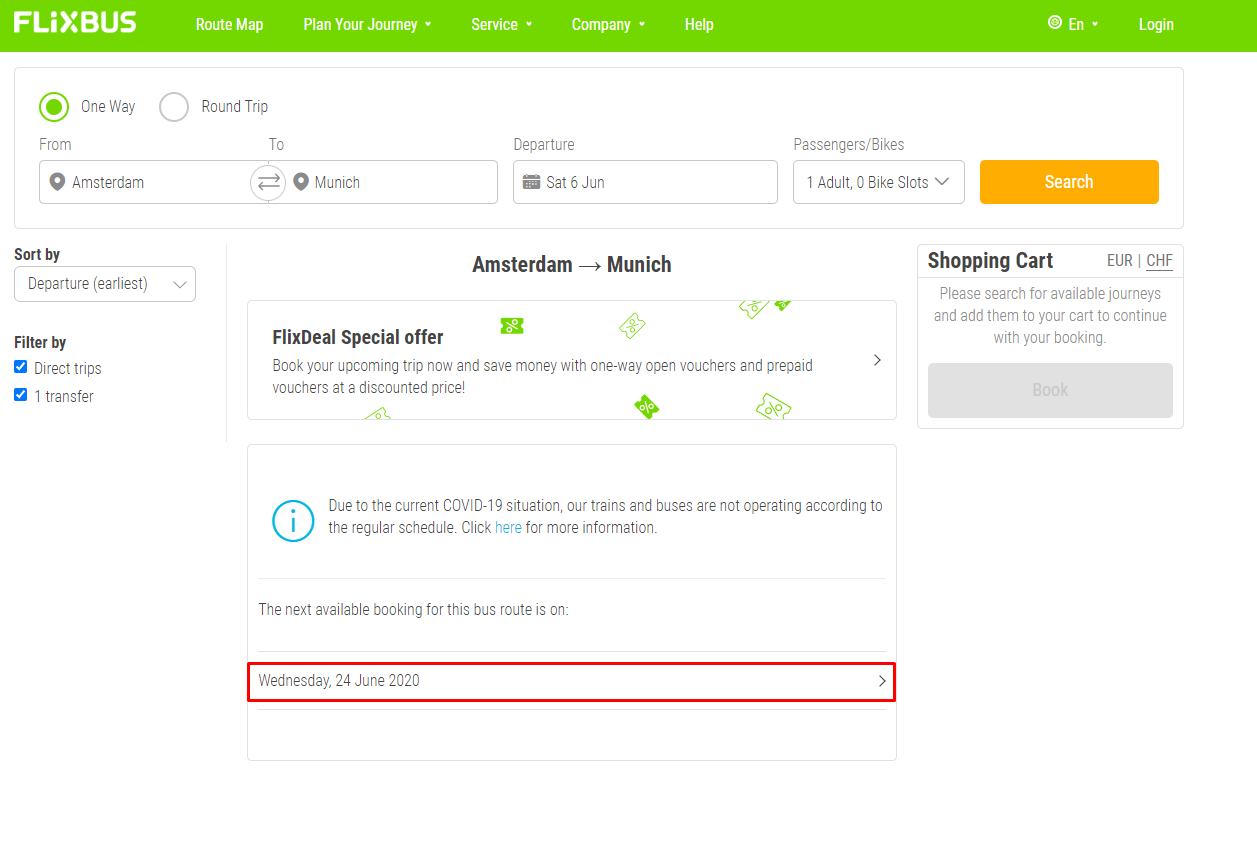Toggle the 1 transfer filter checkbox
This screenshot has width=1257, height=856.
(21, 395)
